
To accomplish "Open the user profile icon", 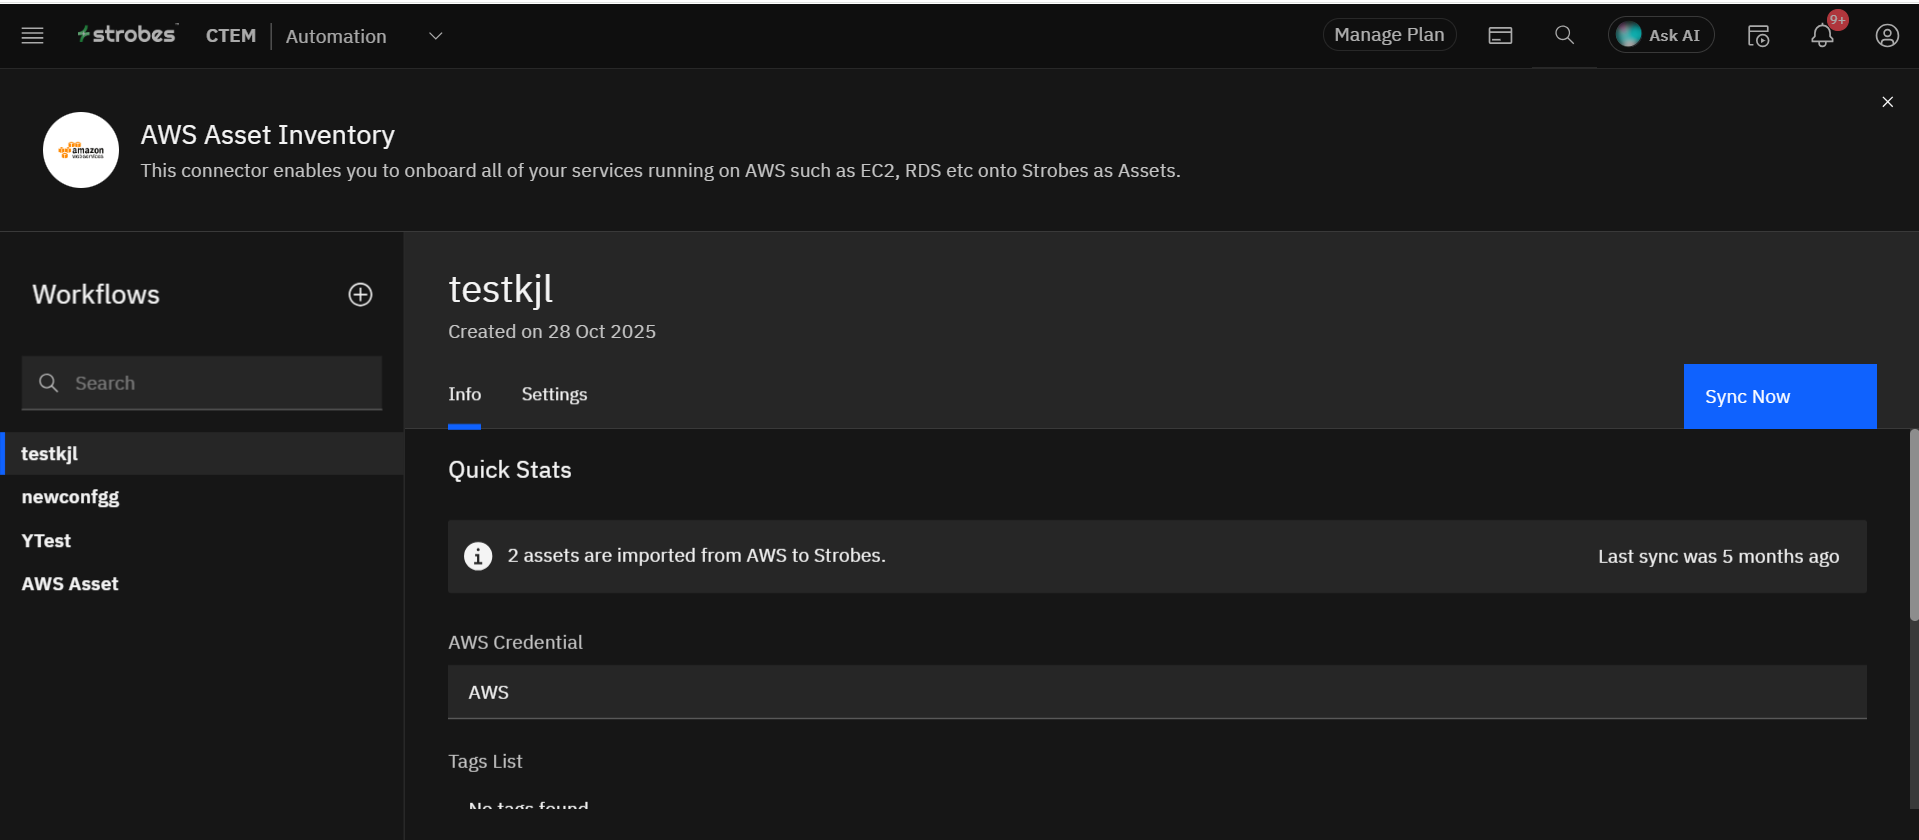I will (1886, 36).
